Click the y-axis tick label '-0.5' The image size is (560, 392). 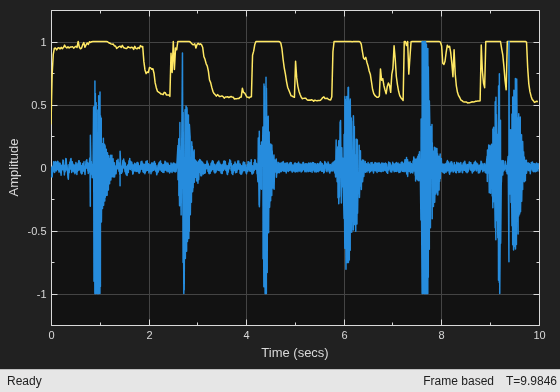pos(37,231)
